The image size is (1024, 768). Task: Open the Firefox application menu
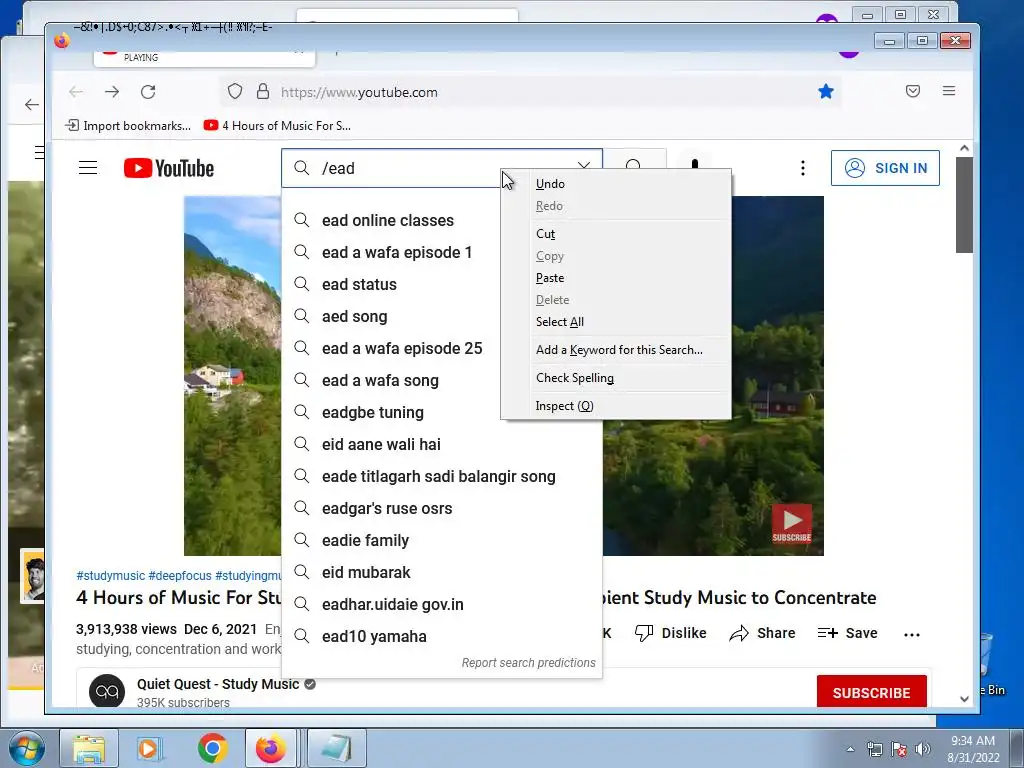pos(949,91)
